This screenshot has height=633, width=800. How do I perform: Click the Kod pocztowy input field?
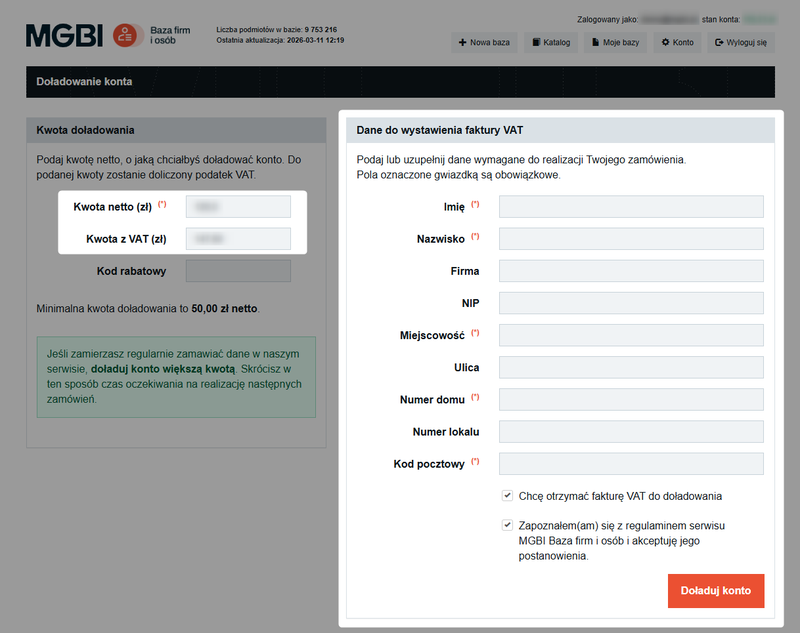tap(631, 464)
